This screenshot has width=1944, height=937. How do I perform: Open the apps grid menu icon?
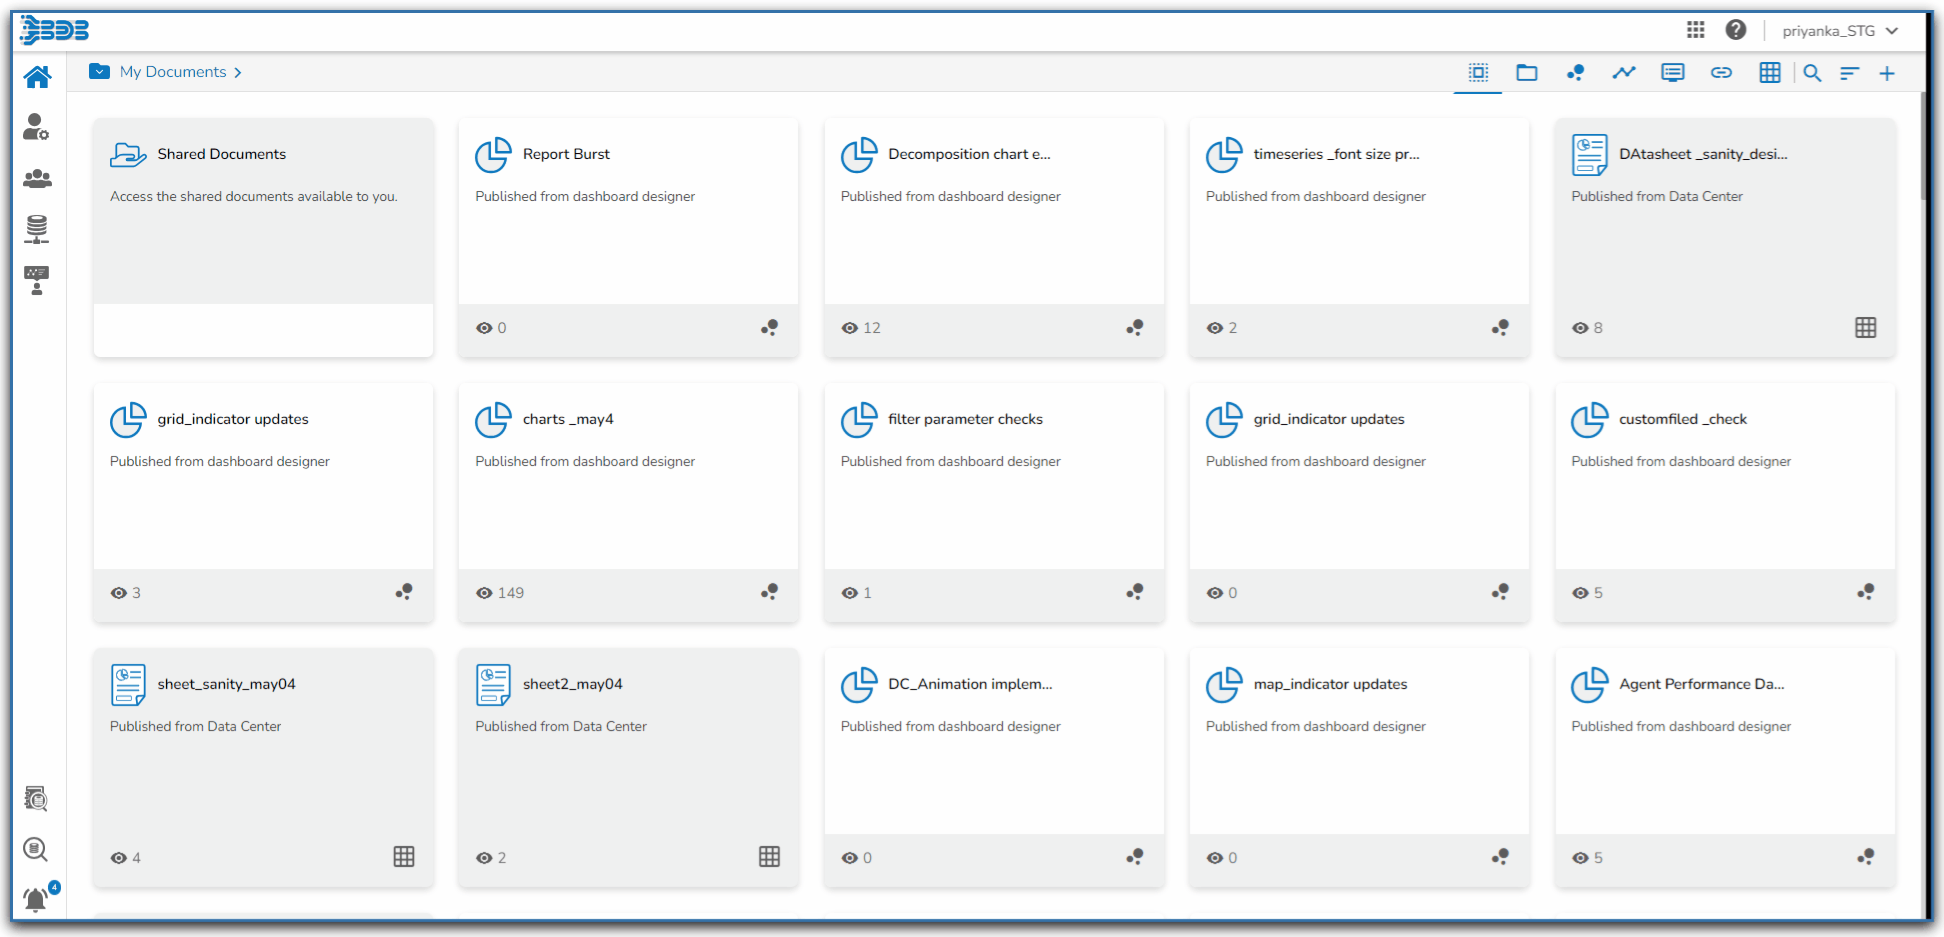pos(1695,30)
